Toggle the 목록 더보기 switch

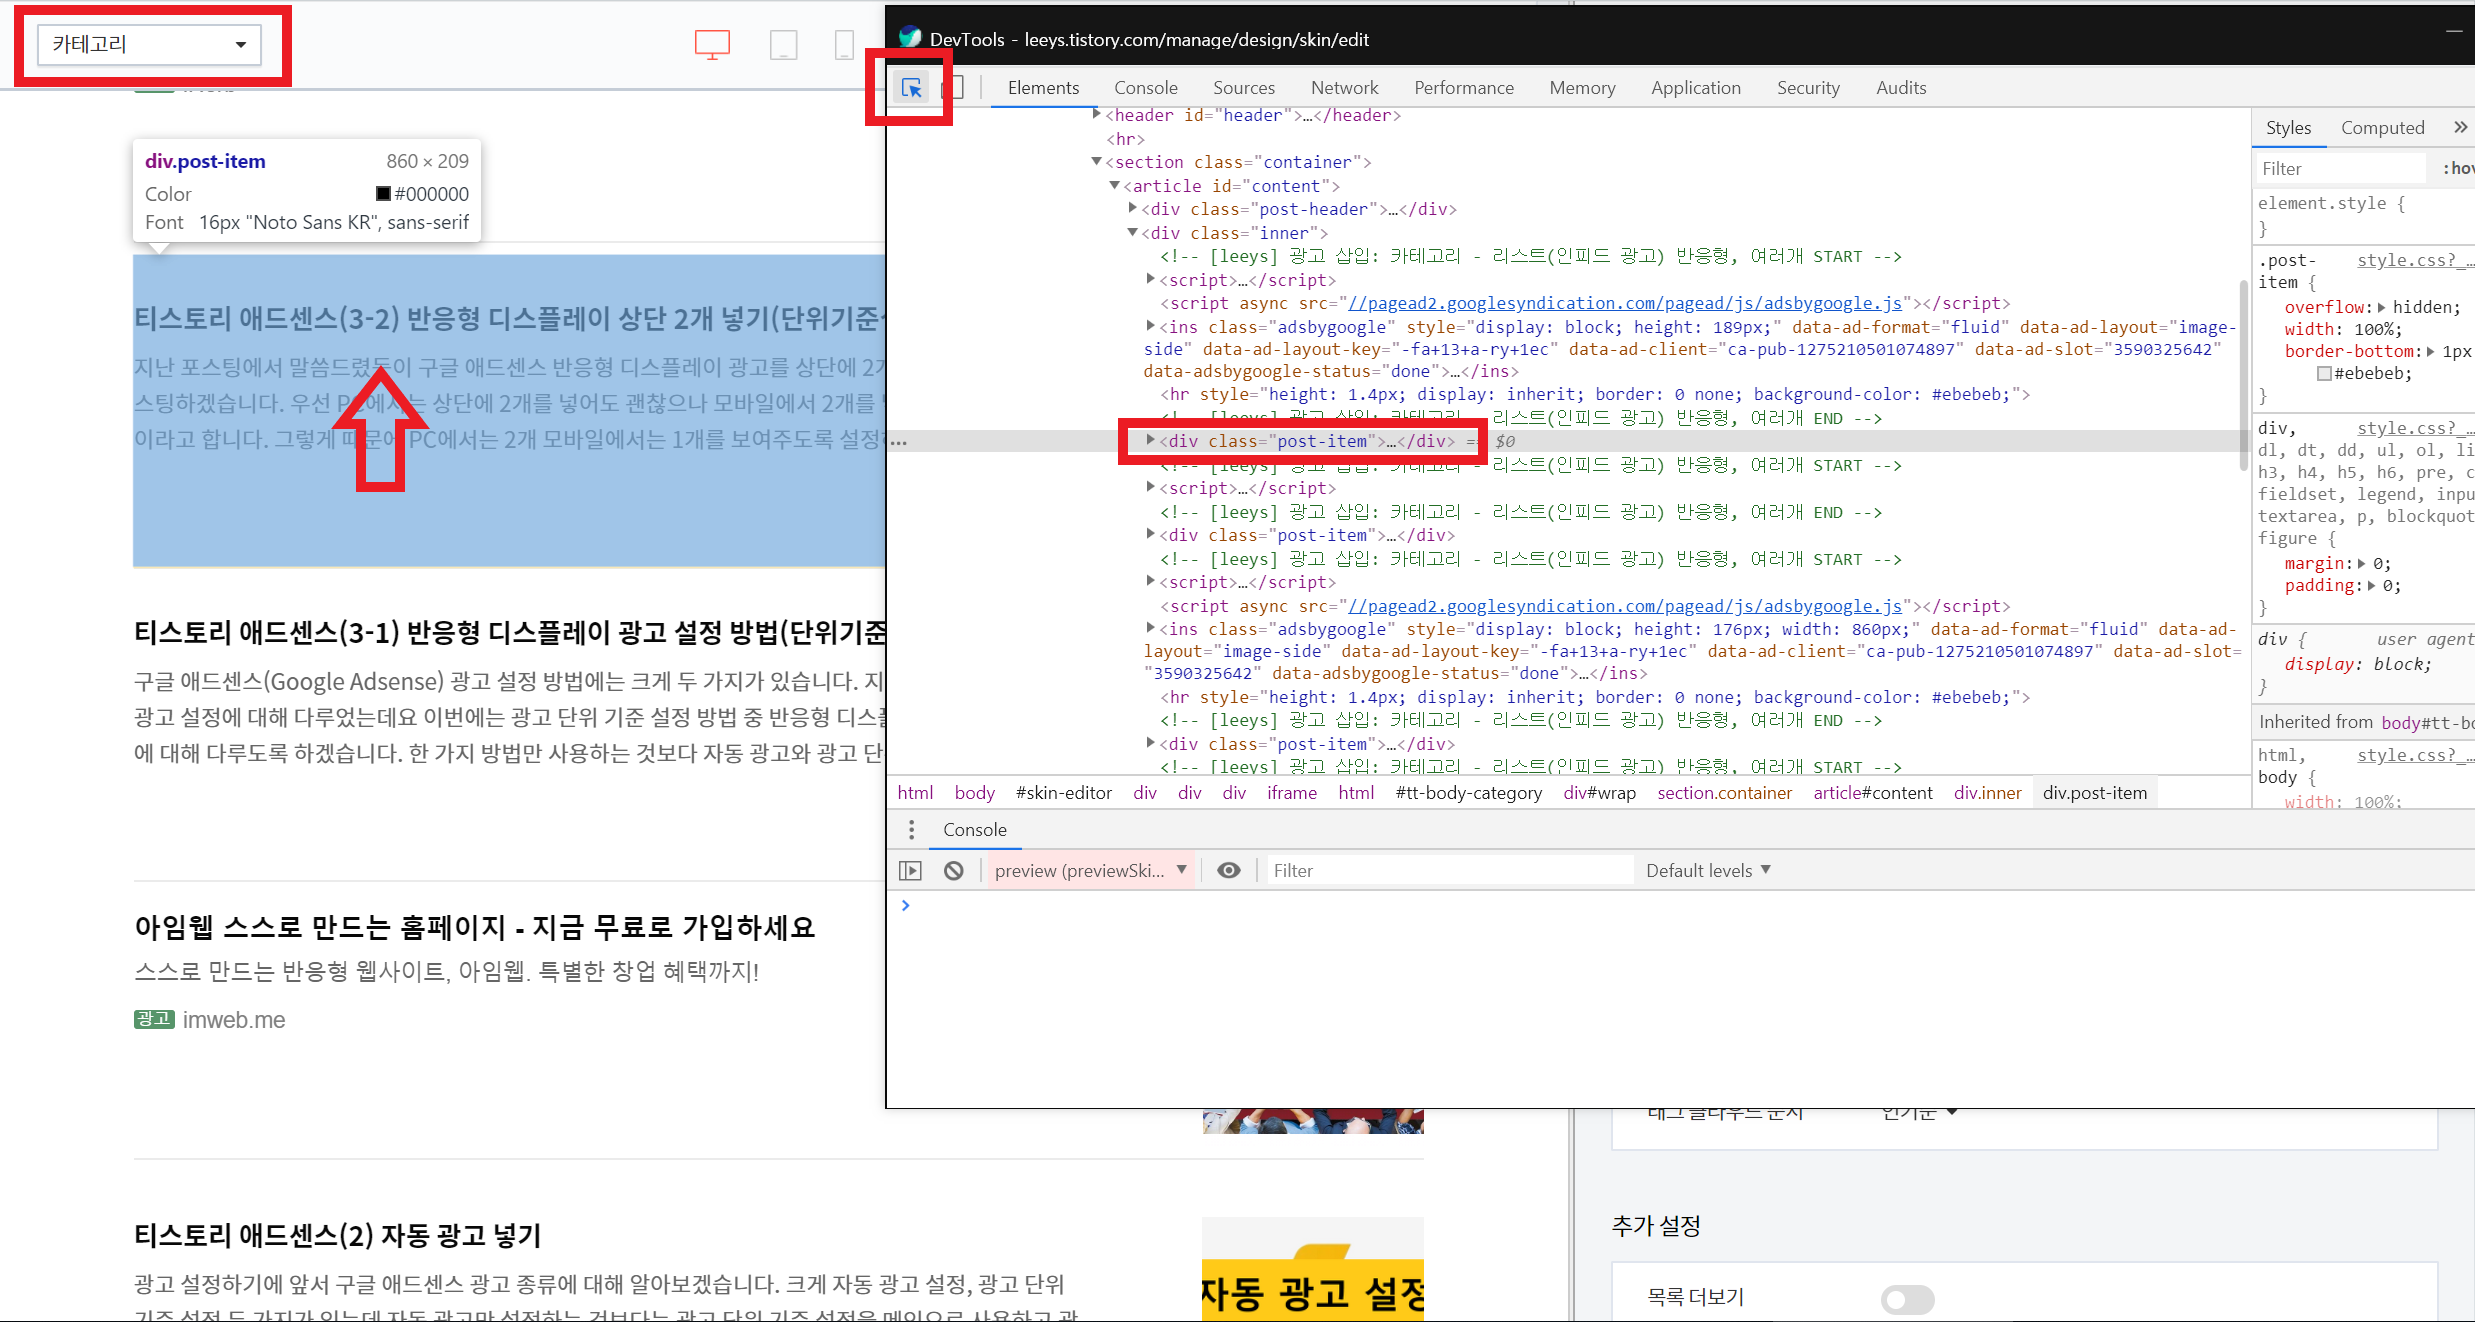(1907, 1299)
